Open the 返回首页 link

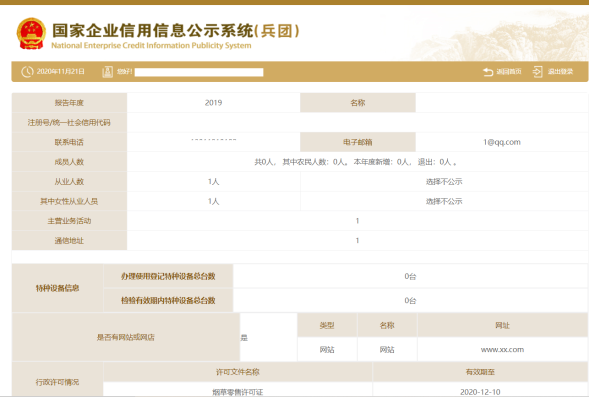click(x=509, y=71)
